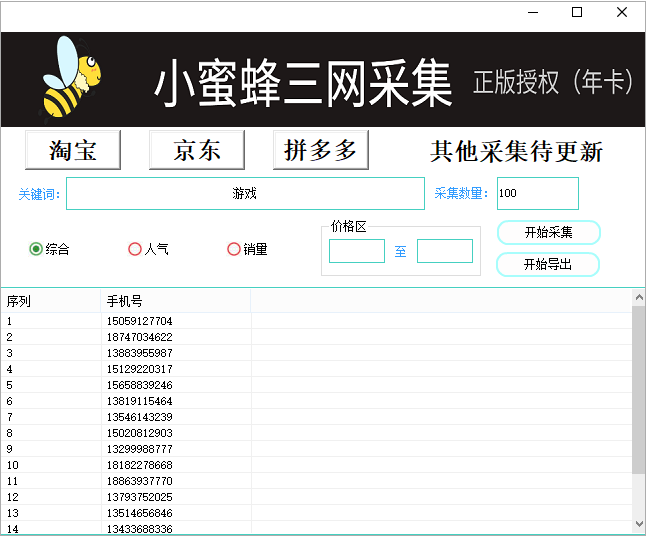Click the 关键词 keyword input field
Image resolution: width=649 pixels, height=537 pixels.
point(245,194)
